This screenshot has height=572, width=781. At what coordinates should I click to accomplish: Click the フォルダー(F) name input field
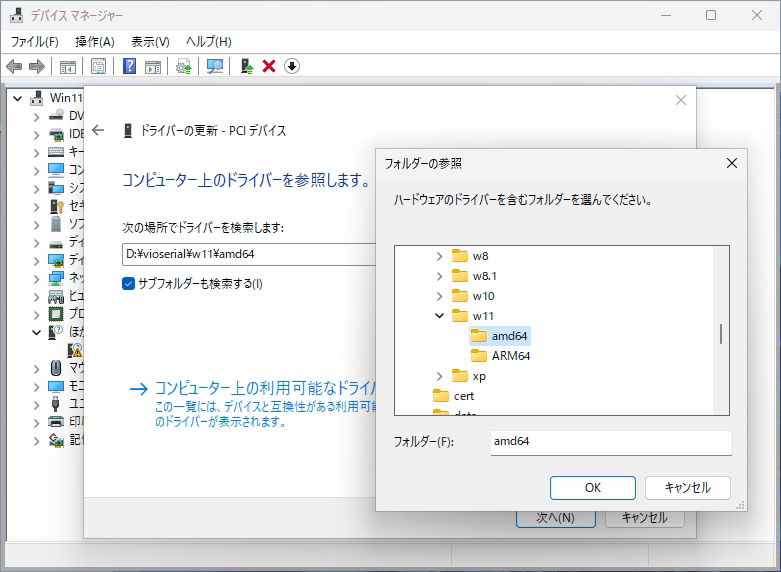pos(611,442)
